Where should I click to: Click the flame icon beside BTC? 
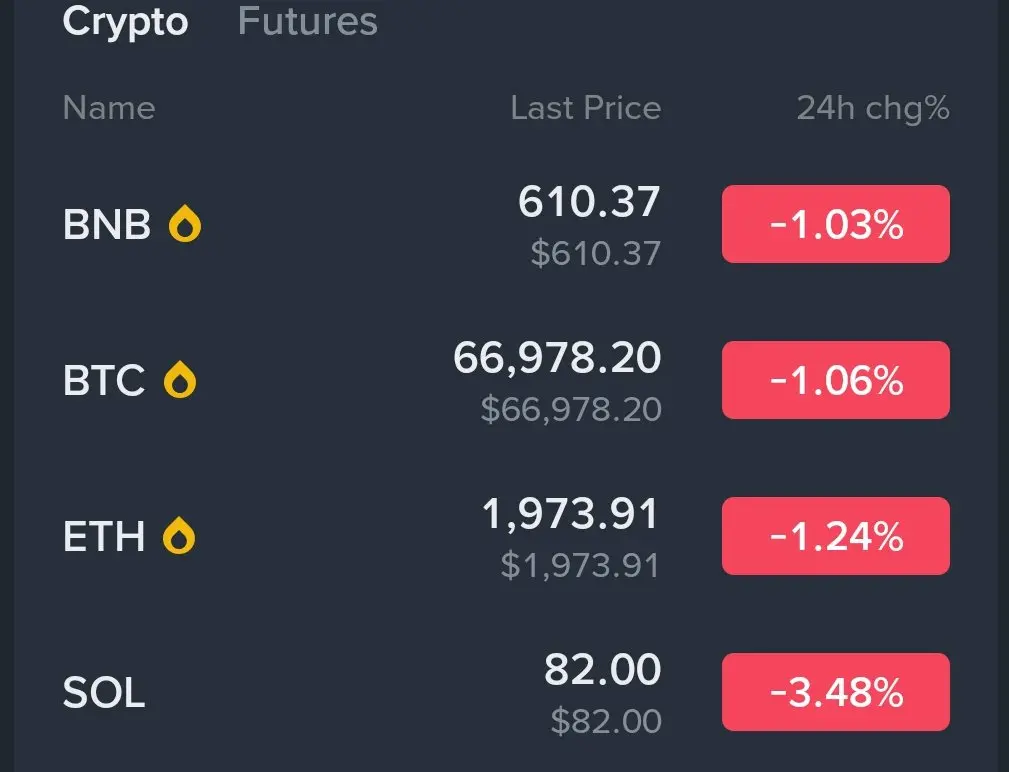[x=180, y=381]
